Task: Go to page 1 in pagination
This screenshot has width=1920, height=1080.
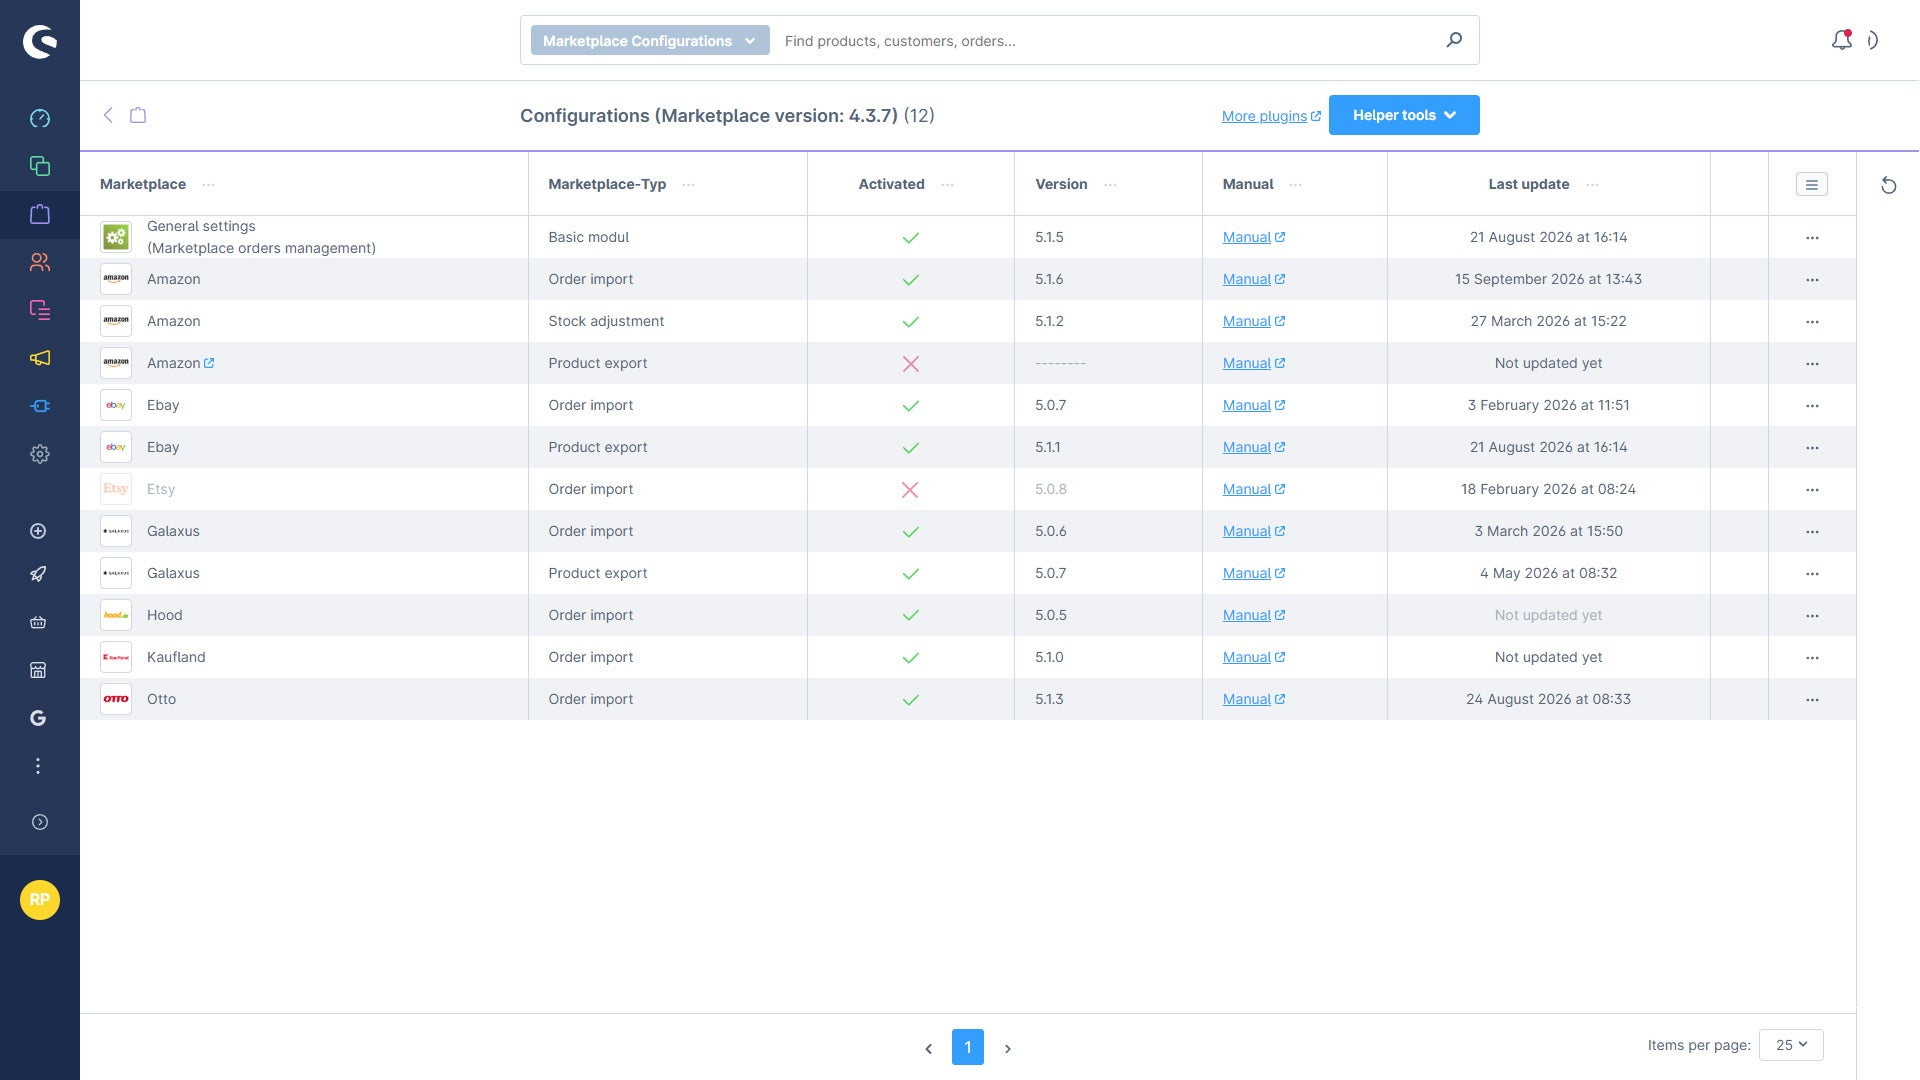Action: 967,1047
